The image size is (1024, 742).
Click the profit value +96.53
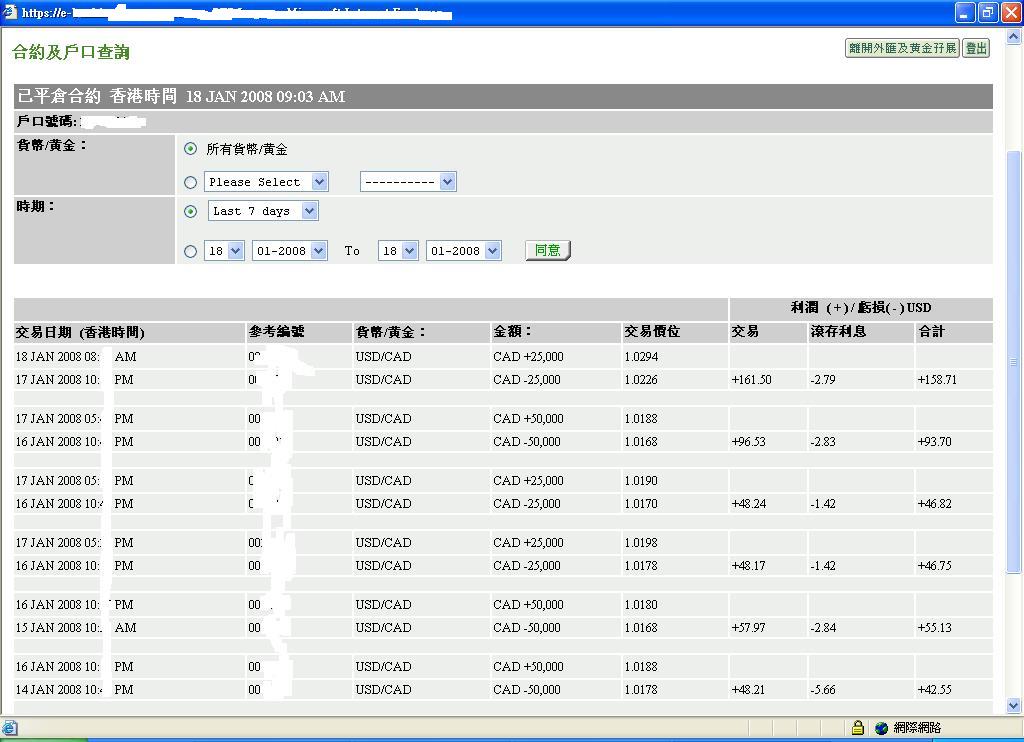pos(748,442)
